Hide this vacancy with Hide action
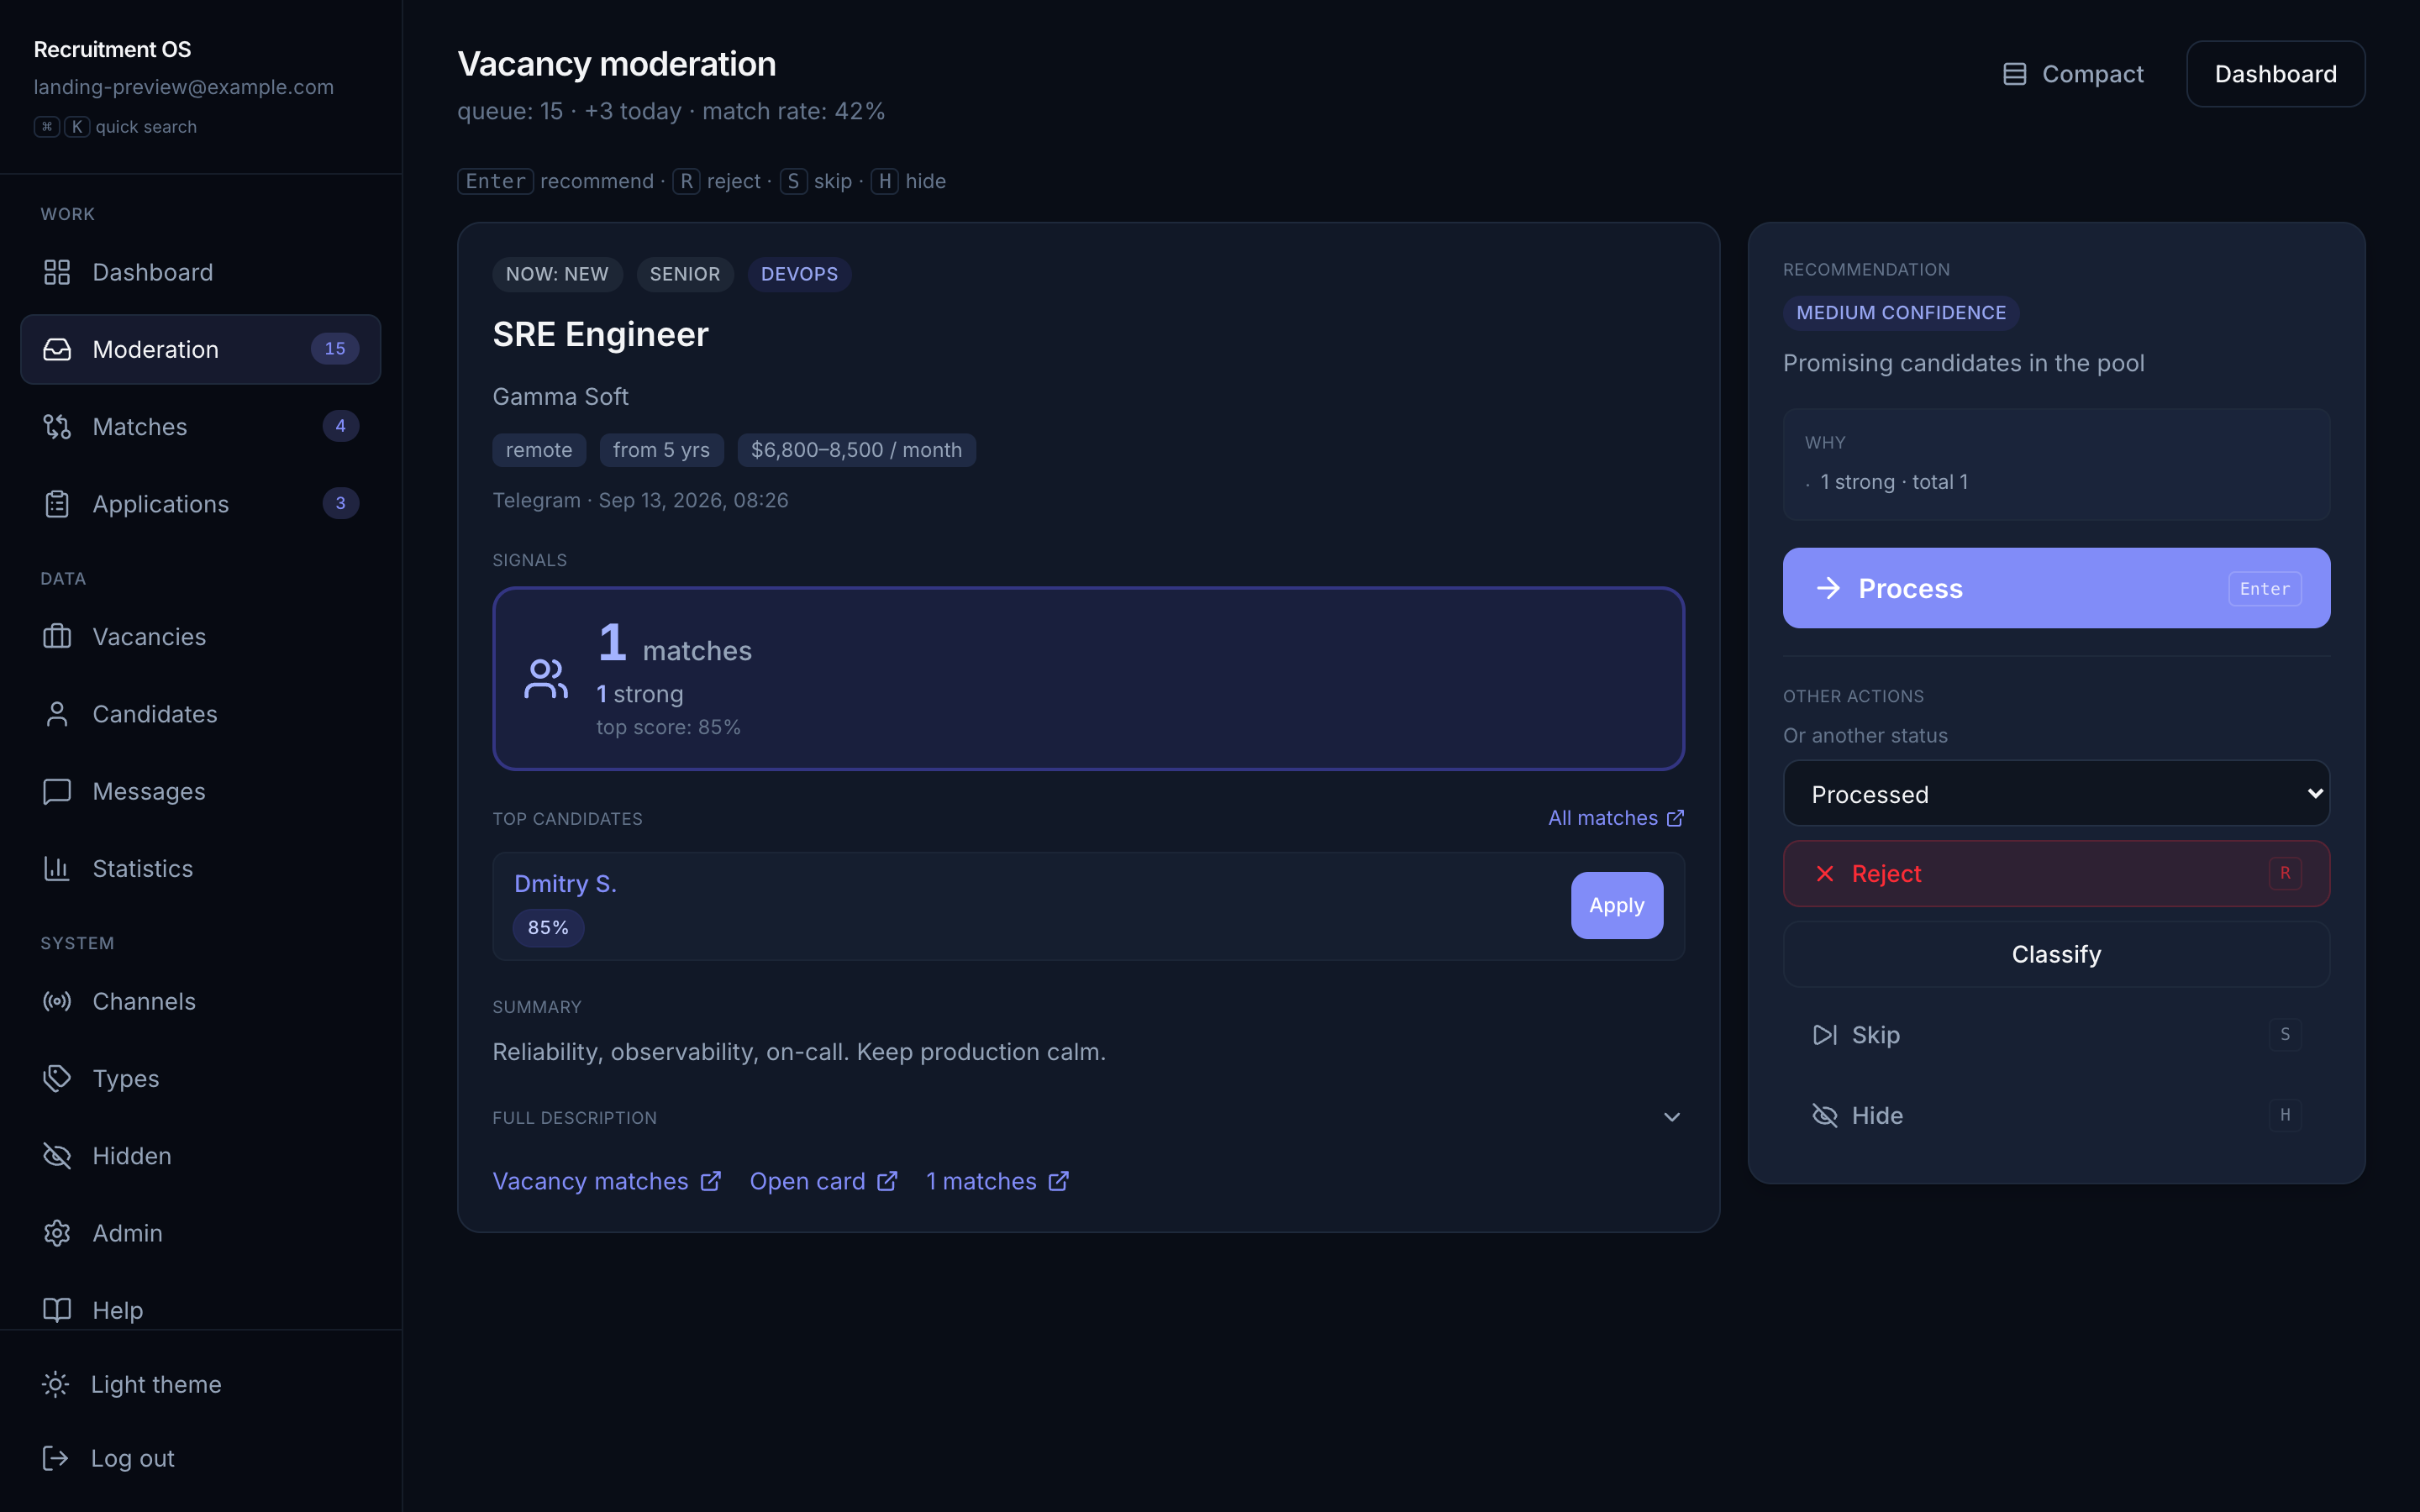2420x1512 pixels. point(2056,1115)
